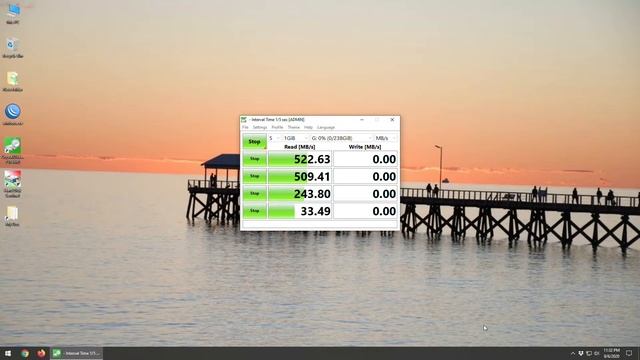The height and width of the screenshot is (360, 640).
Task: Select the Recycle Bin desktop icon
Action: 13,47
